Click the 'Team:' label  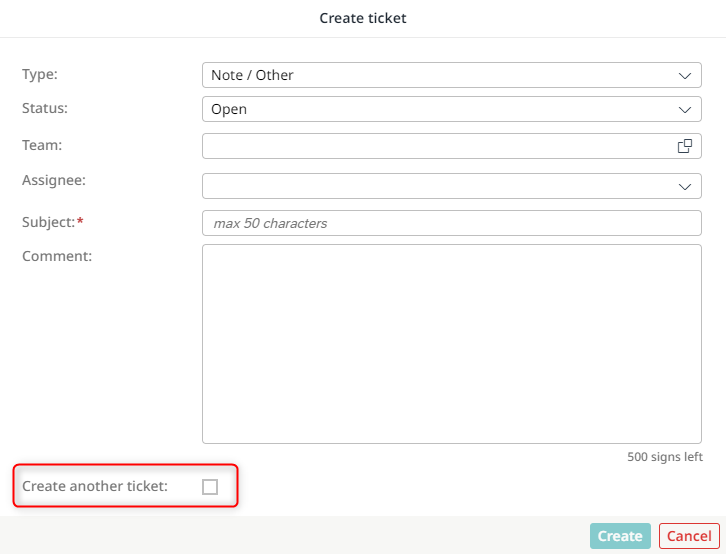click(42, 145)
